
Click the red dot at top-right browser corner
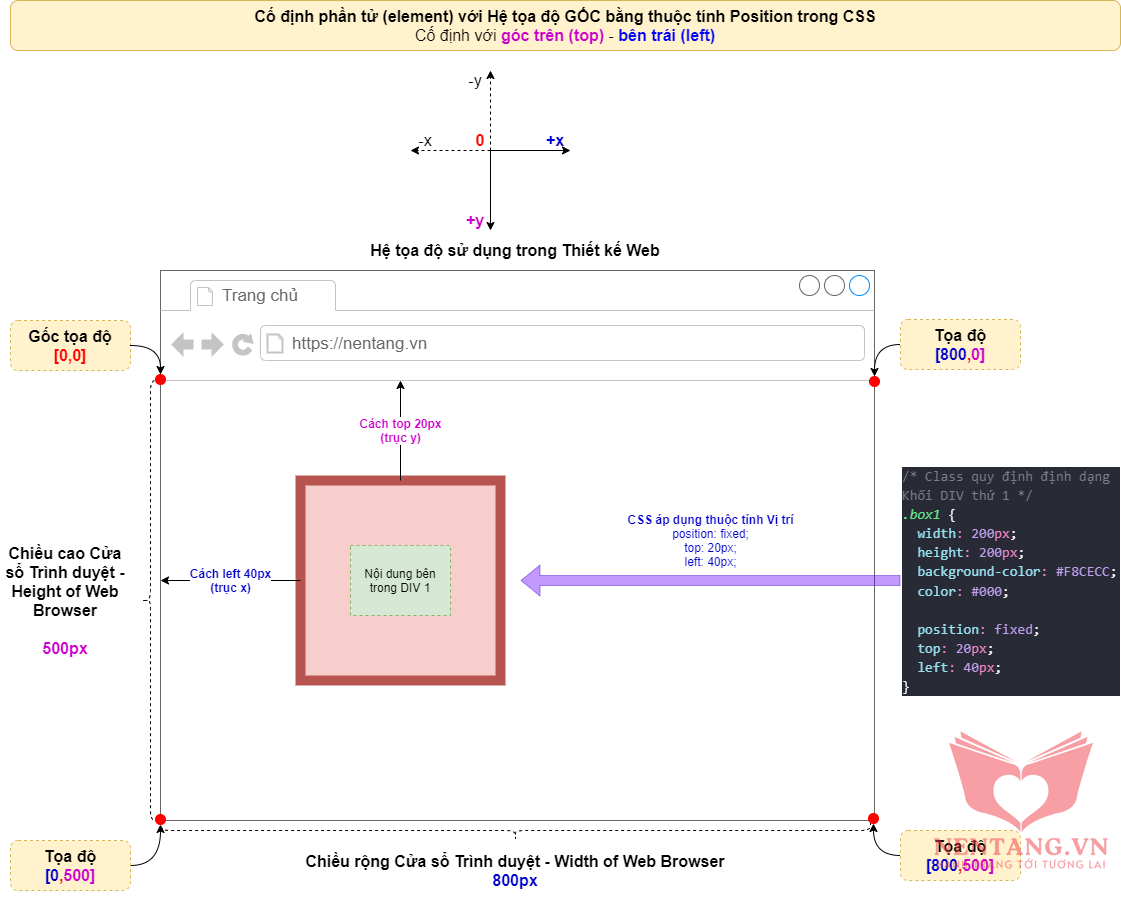(x=874, y=382)
